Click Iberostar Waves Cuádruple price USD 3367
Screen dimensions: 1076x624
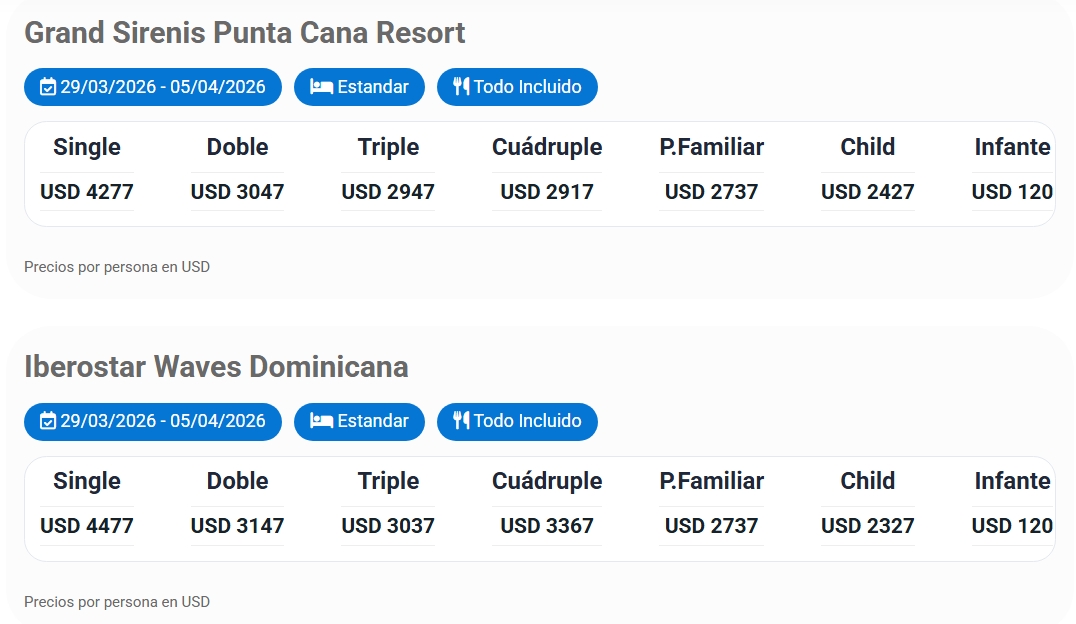(547, 526)
